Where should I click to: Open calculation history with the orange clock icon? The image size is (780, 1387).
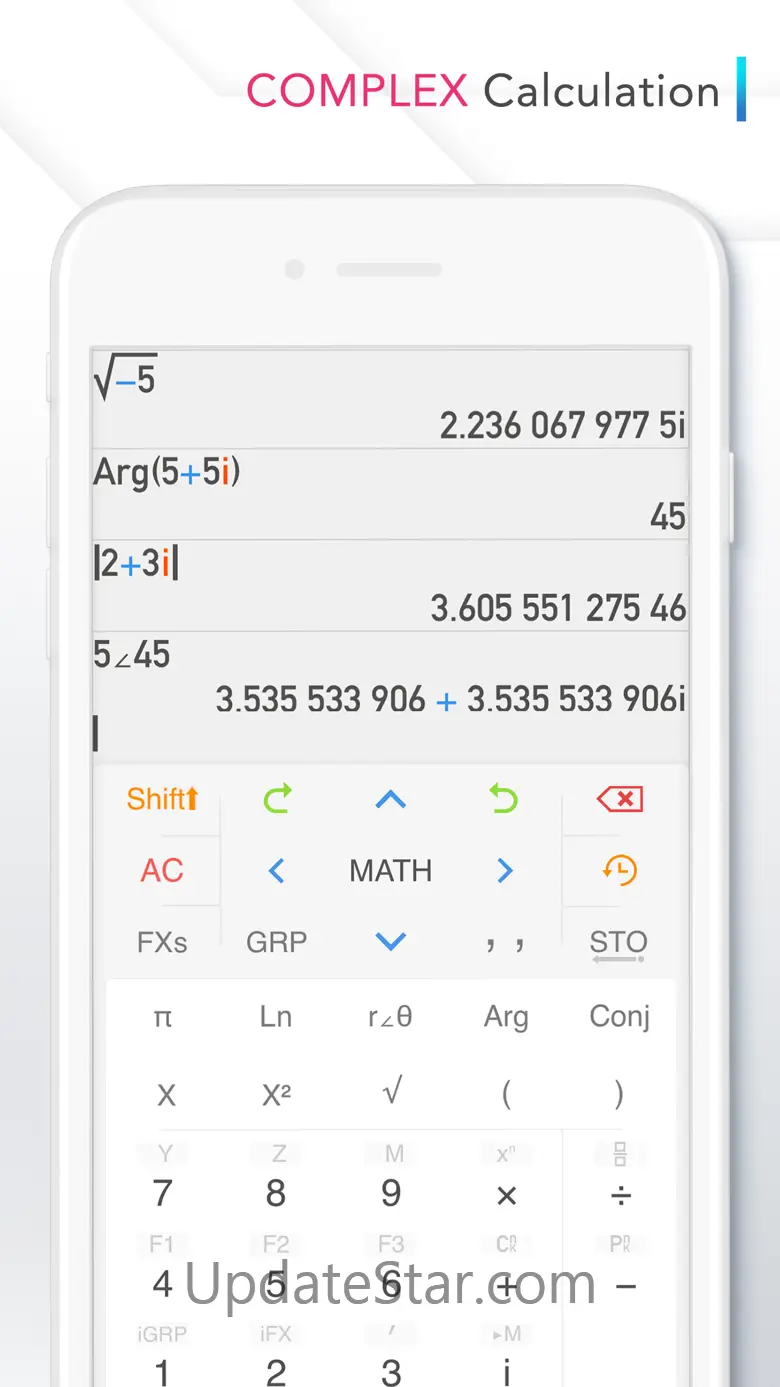pos(619,870)
